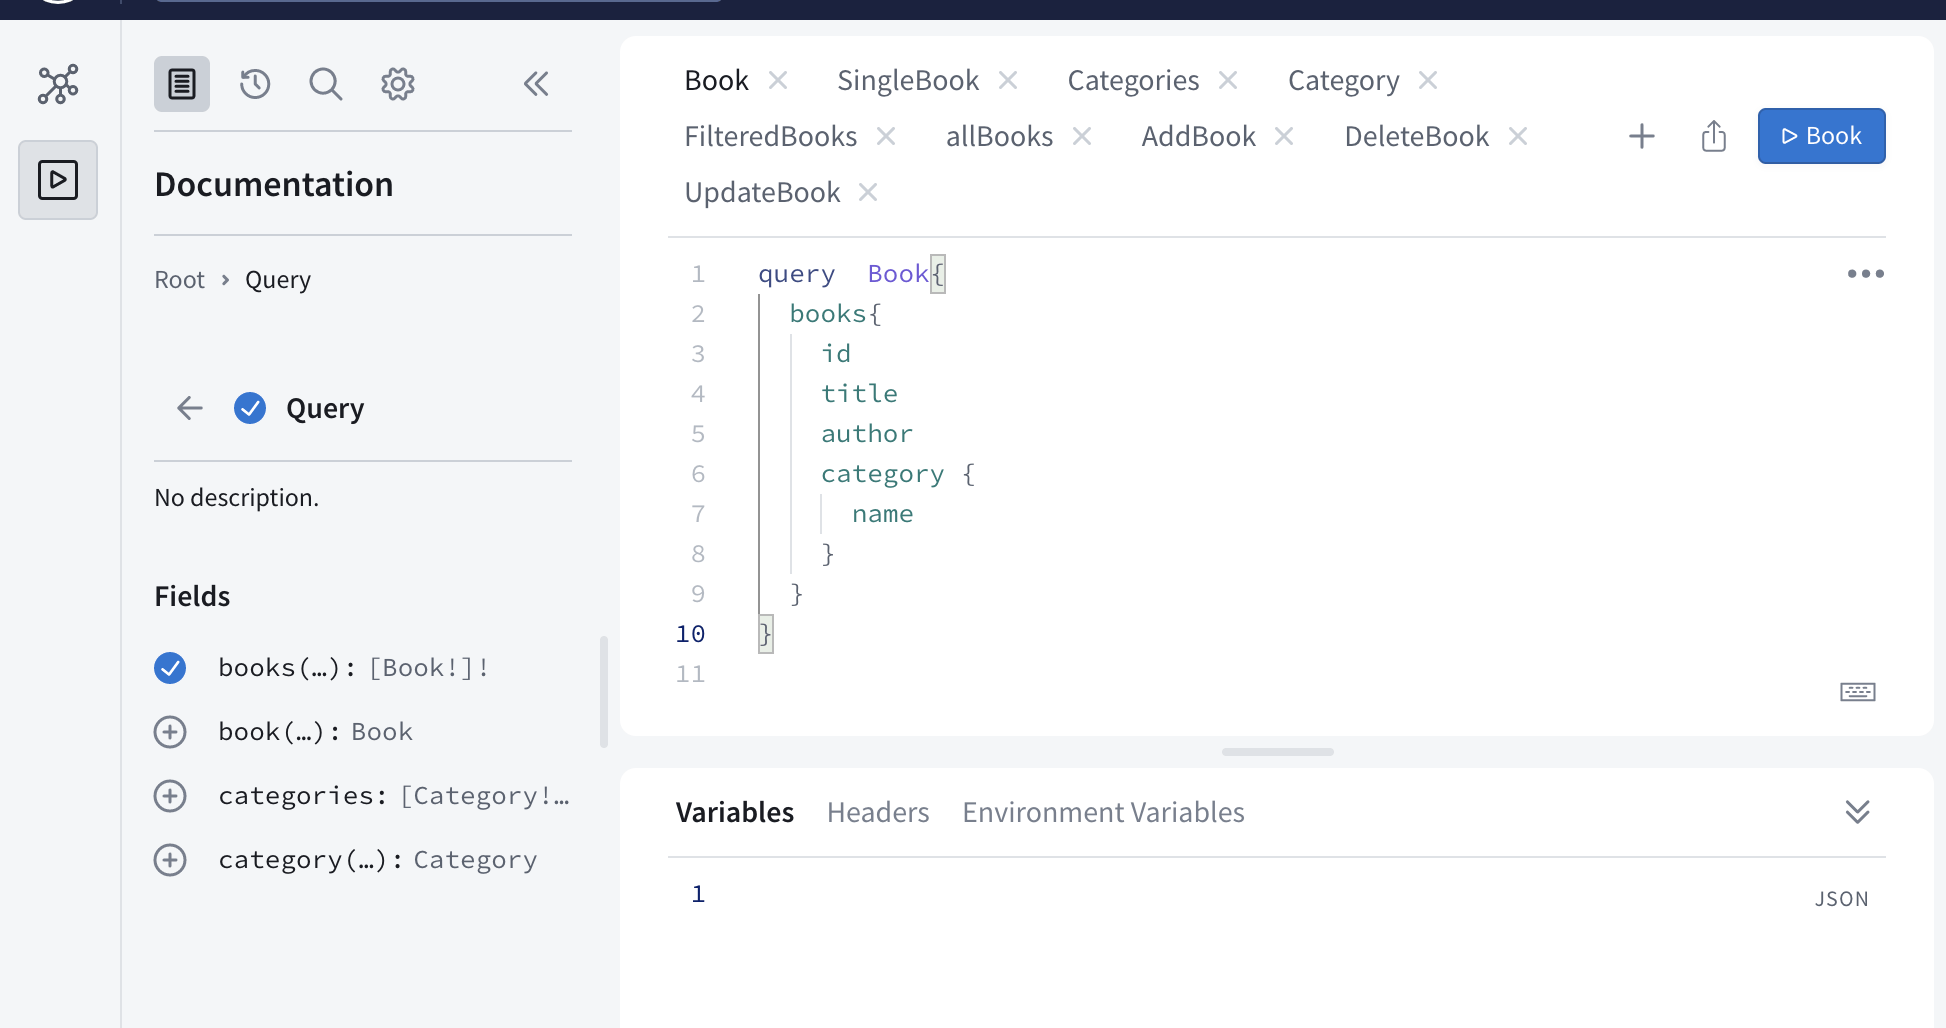
Task: Collapse the variables panel with chevron
Action: 1858,812
